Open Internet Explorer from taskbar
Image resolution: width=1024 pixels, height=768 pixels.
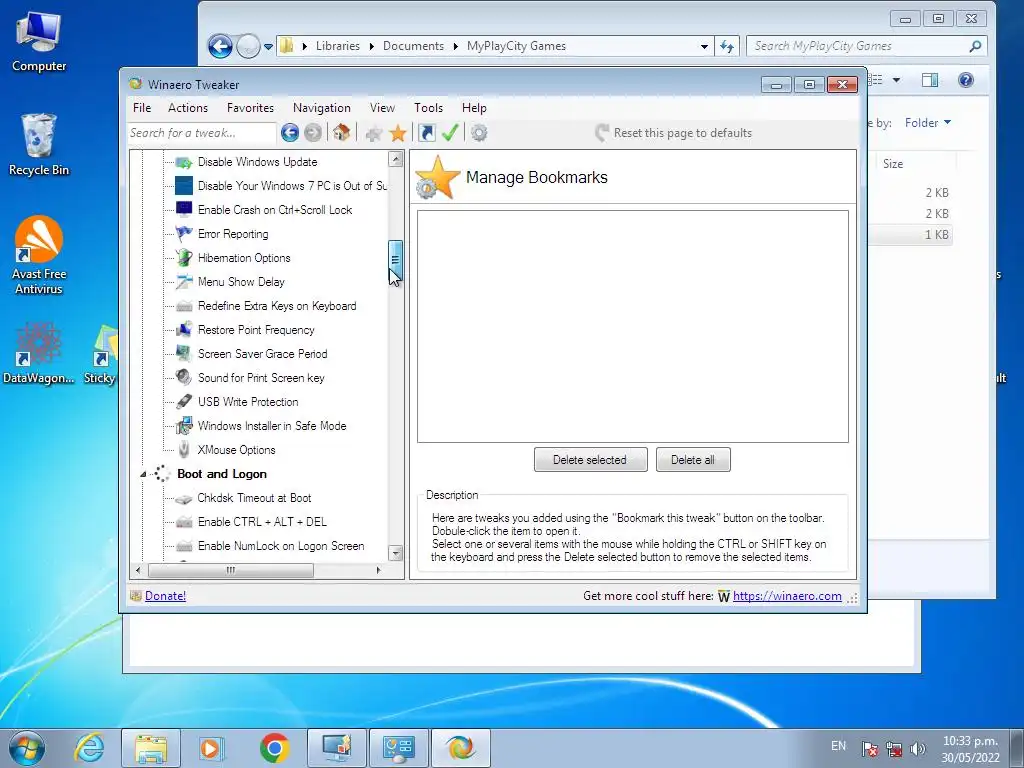(x=89, y=748)
